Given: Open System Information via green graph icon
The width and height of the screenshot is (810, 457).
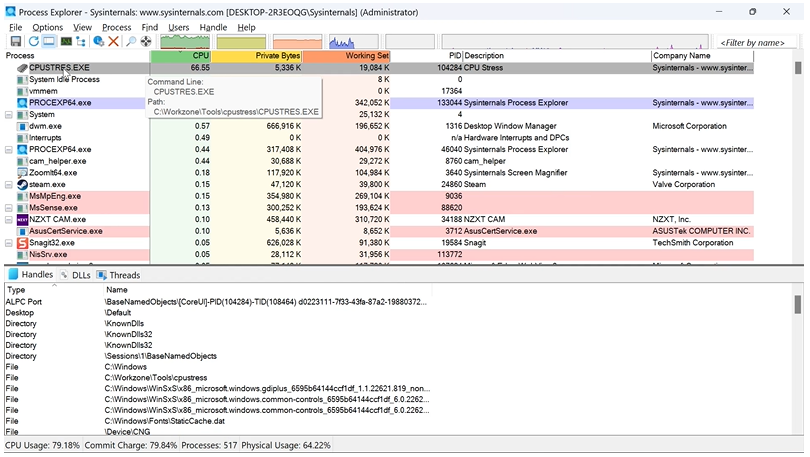Looking at the screenshot, I should pyautogui.click(x=66, y=42).
